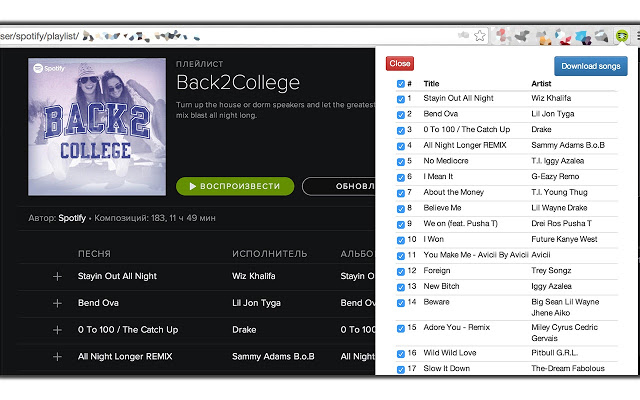Uncheck song 1 Stayin Out All Night
Viewport: 640px width, 400px height.
point(400,99)
